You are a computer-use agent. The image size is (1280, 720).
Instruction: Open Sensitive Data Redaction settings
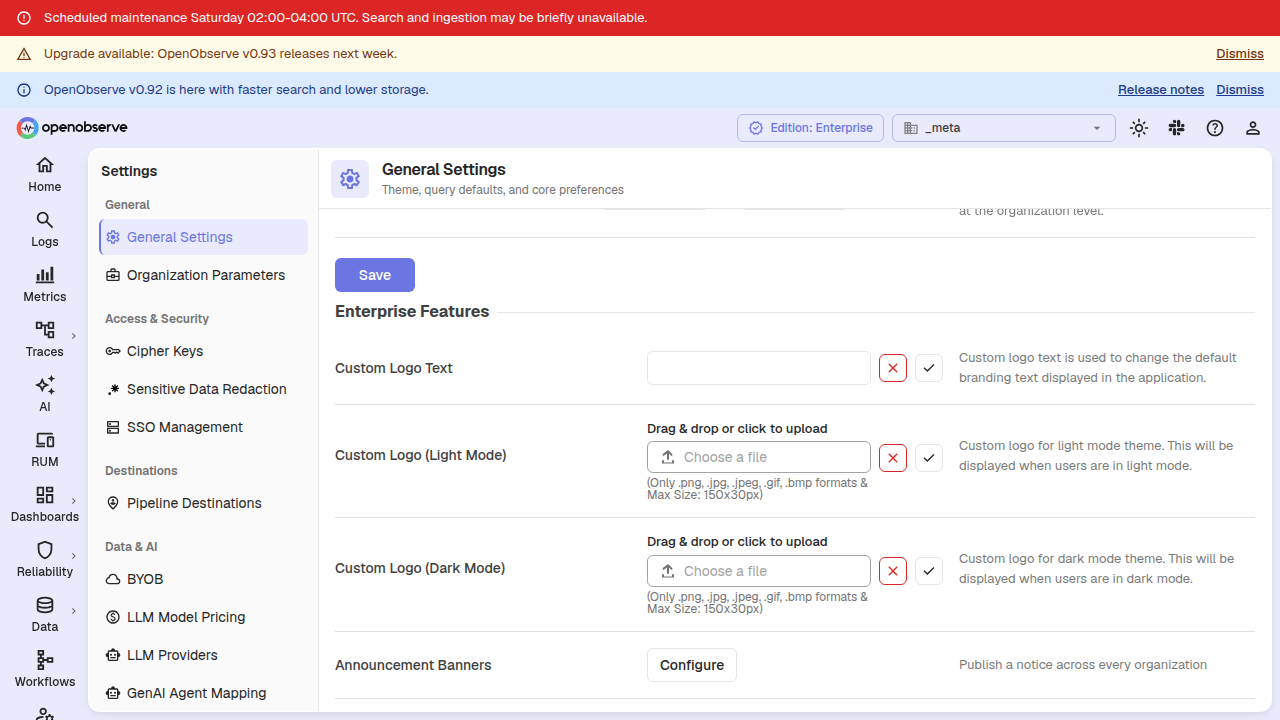point(204,389)
